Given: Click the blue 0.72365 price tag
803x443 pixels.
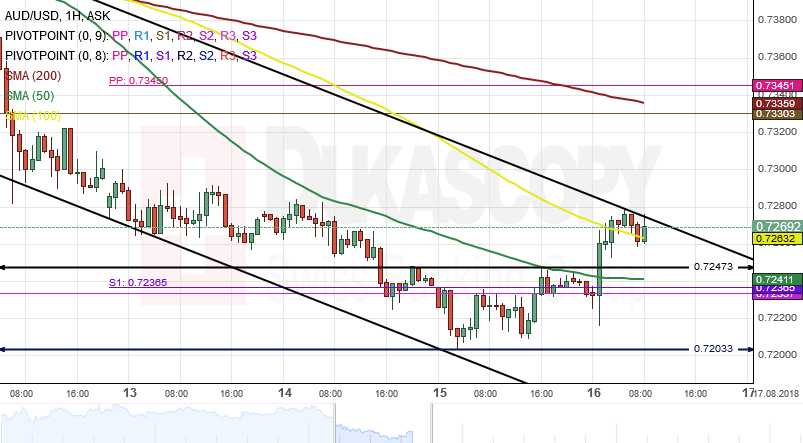Looking at the screenshot, I should 776,288.
